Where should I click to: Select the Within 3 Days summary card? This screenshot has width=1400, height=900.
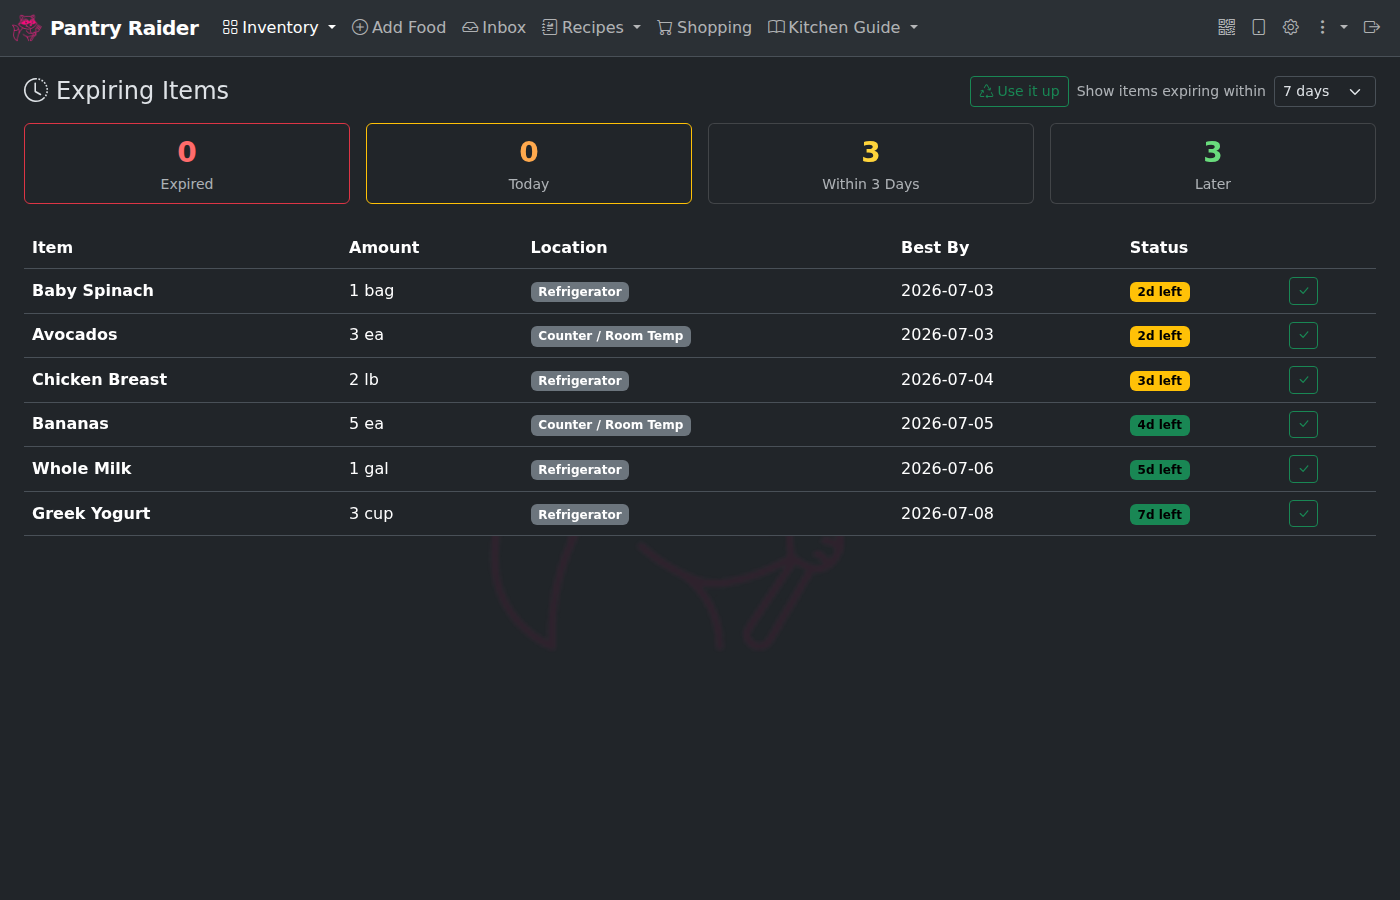871,164
